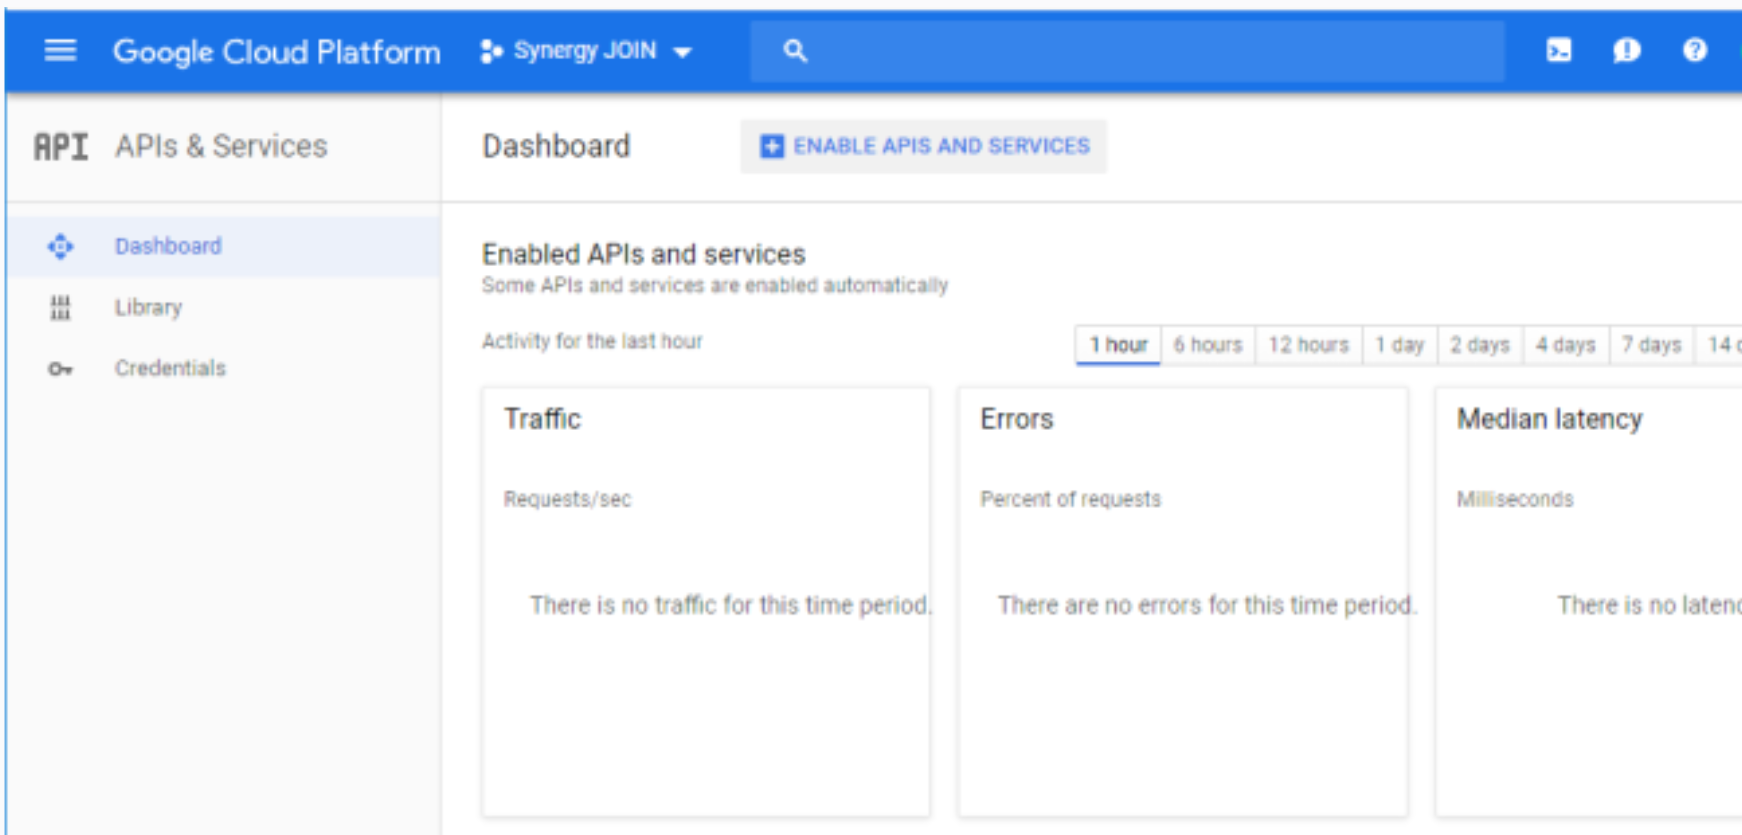Open Library in the sidebar
This screenshot has height=835, width=1742.
coord(223,307)
